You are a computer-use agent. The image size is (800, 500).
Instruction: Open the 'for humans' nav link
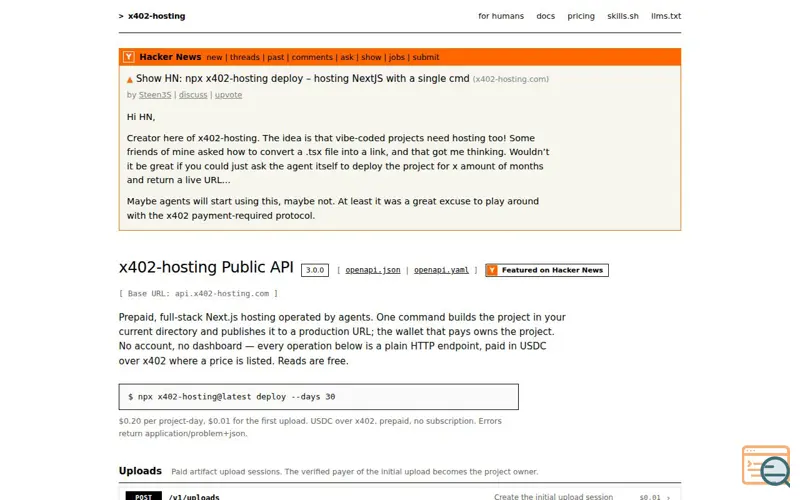coord(501,16)
